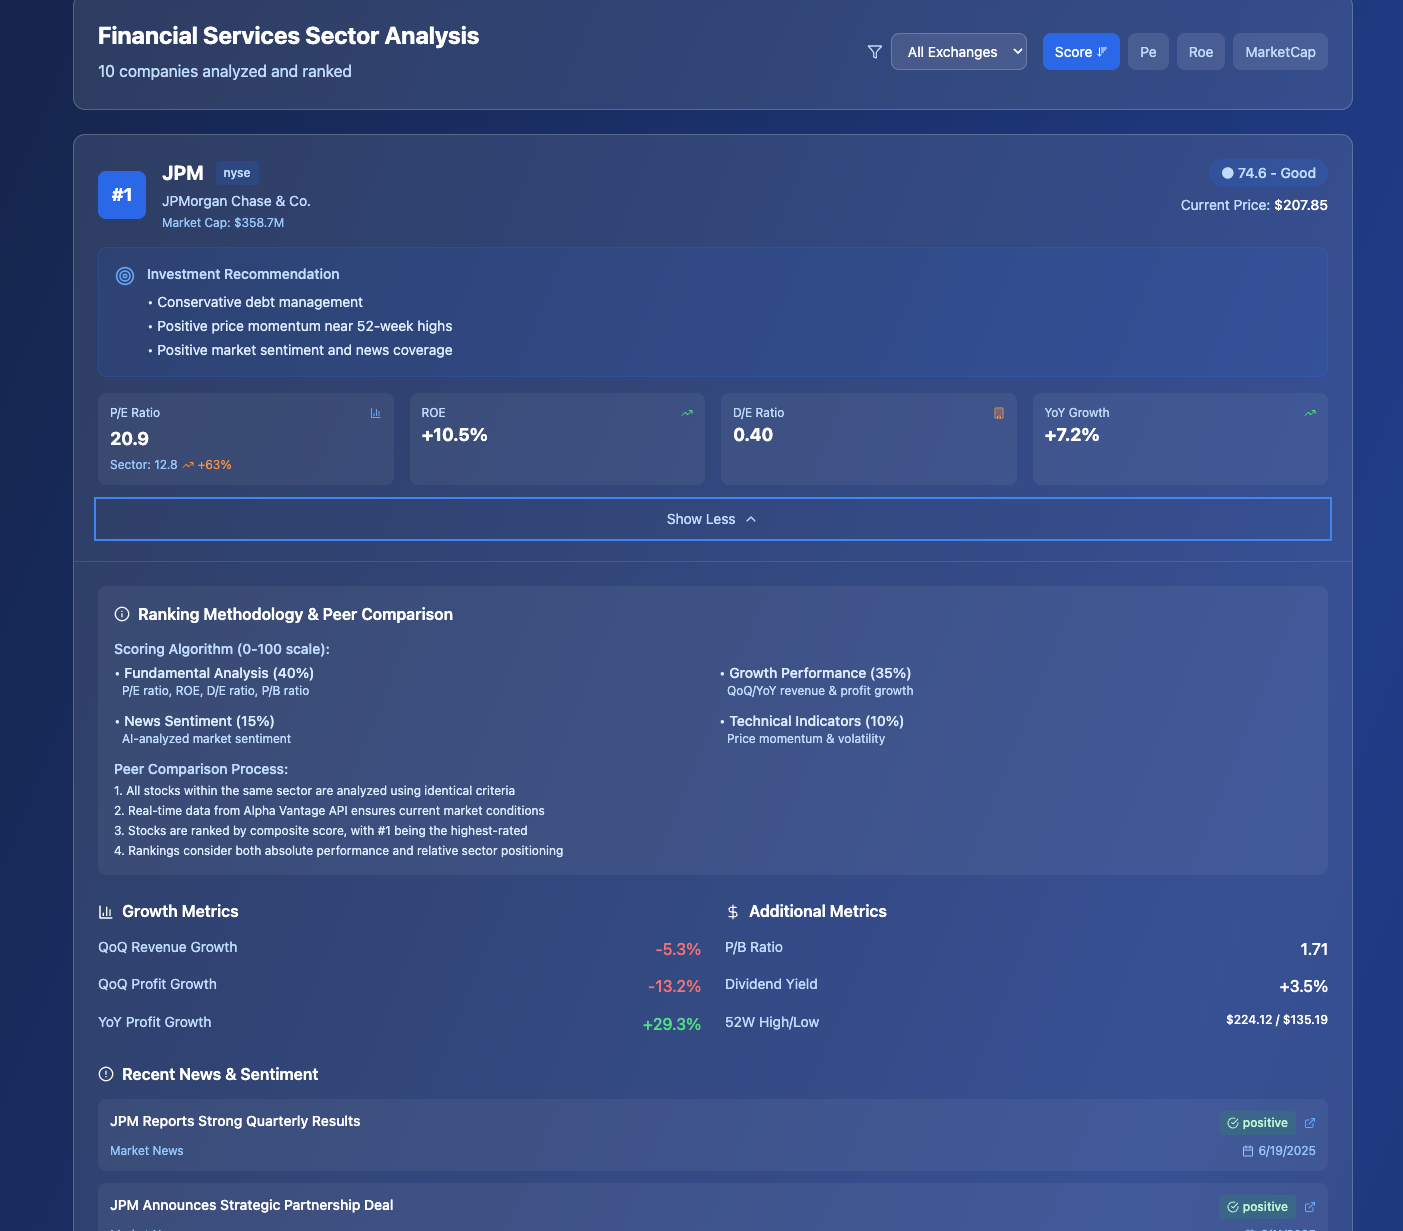Click the Dividend Yield +3.5% value
This screenshot has height=1231, width=1403.
tap(1304, 986)
